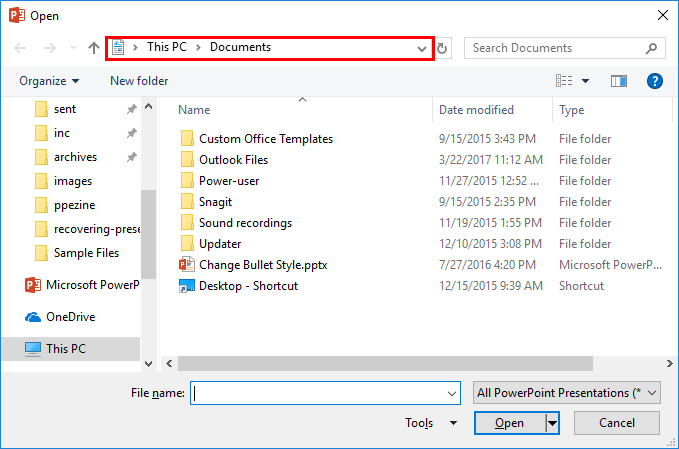The image size is (679, 449).
Task: Click the pin icon beside inc
Action: tap(132, 133)
